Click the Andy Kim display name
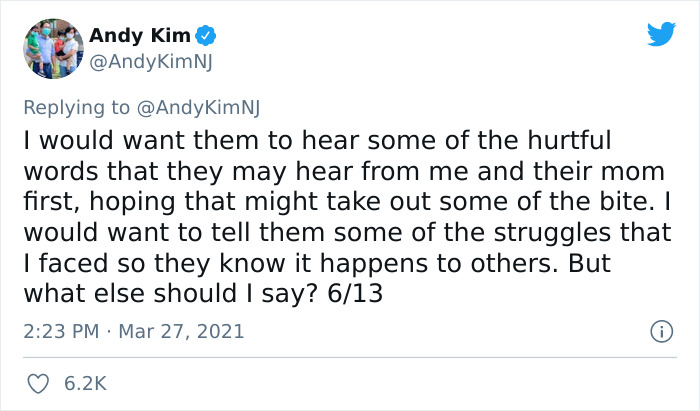Screen dimensions: 700x411 pyautogui.click(x=140, y=36)
